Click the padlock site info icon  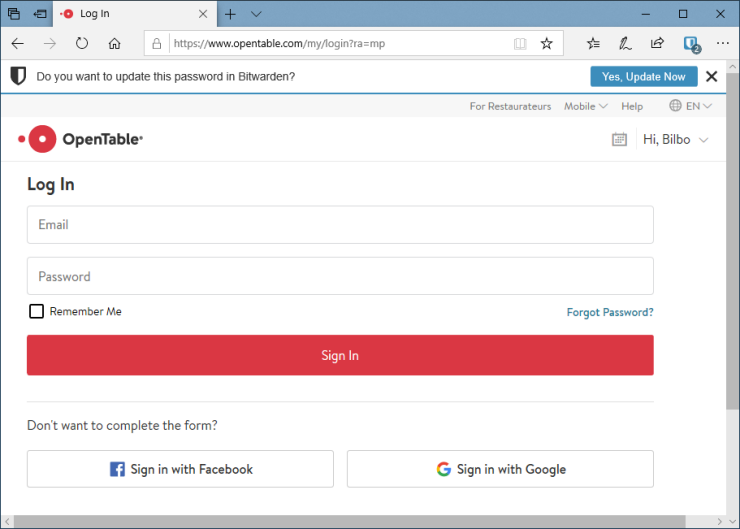tap(157, 43)
